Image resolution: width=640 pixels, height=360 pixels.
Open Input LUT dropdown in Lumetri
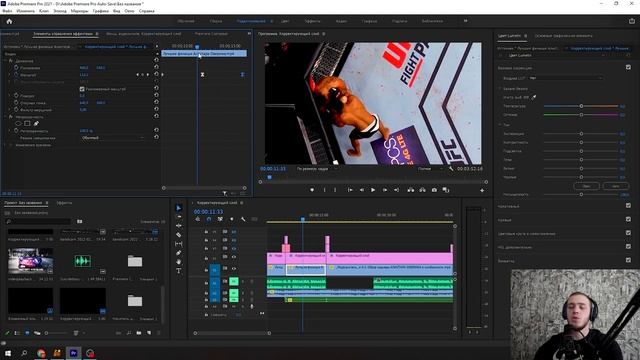[565, 78]
